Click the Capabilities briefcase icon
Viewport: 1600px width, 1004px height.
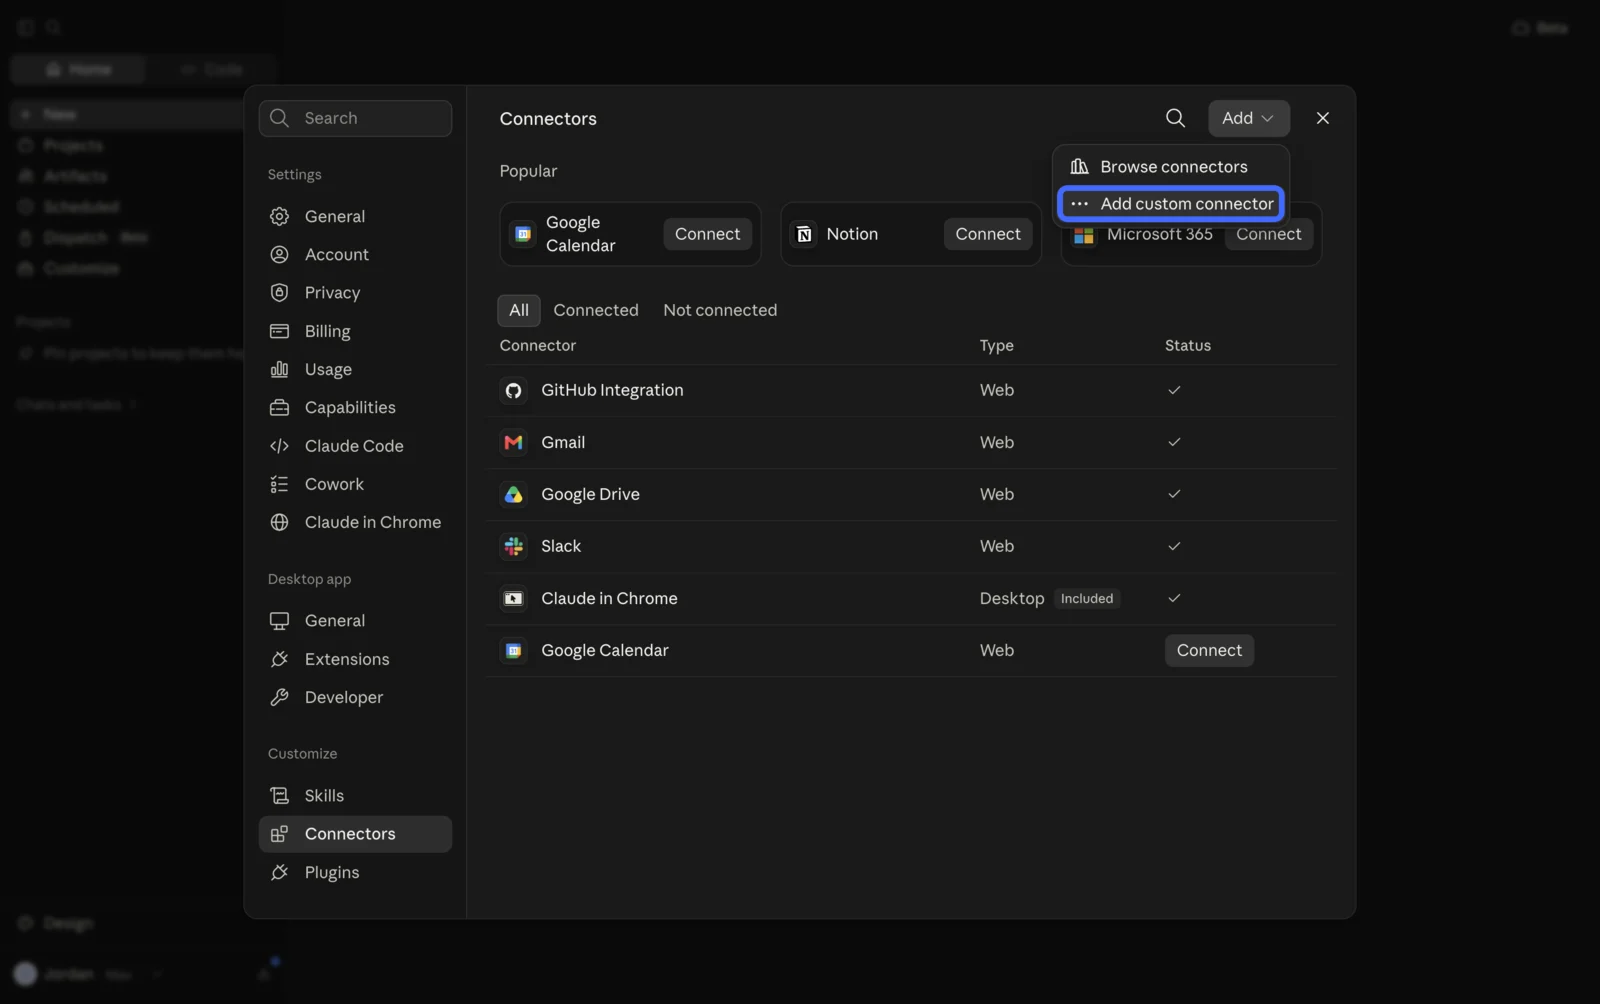tap(279, 408)
